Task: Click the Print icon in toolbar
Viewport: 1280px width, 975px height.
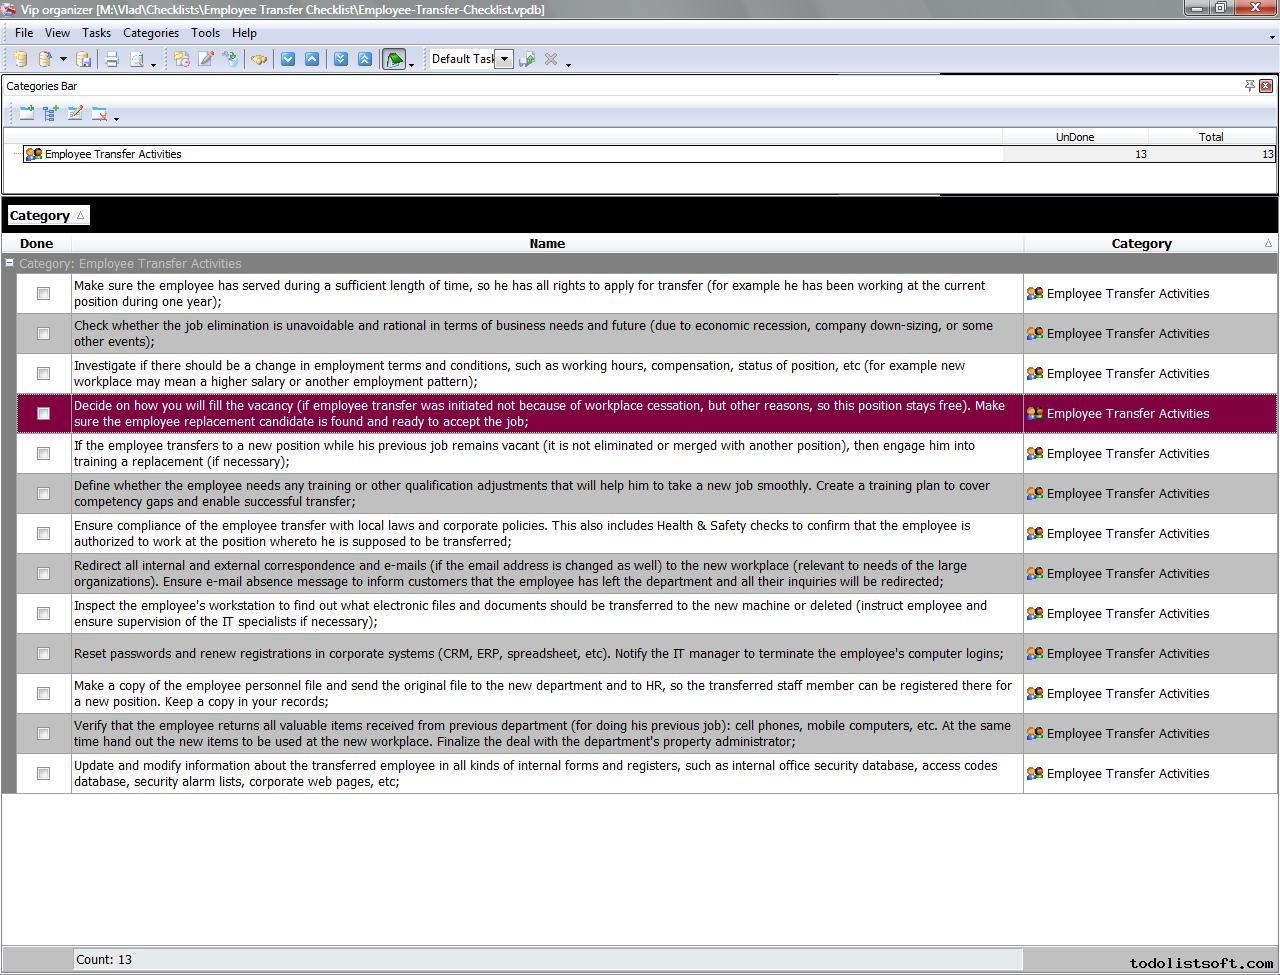Action: pyautogui.click(x=112, y=59)
